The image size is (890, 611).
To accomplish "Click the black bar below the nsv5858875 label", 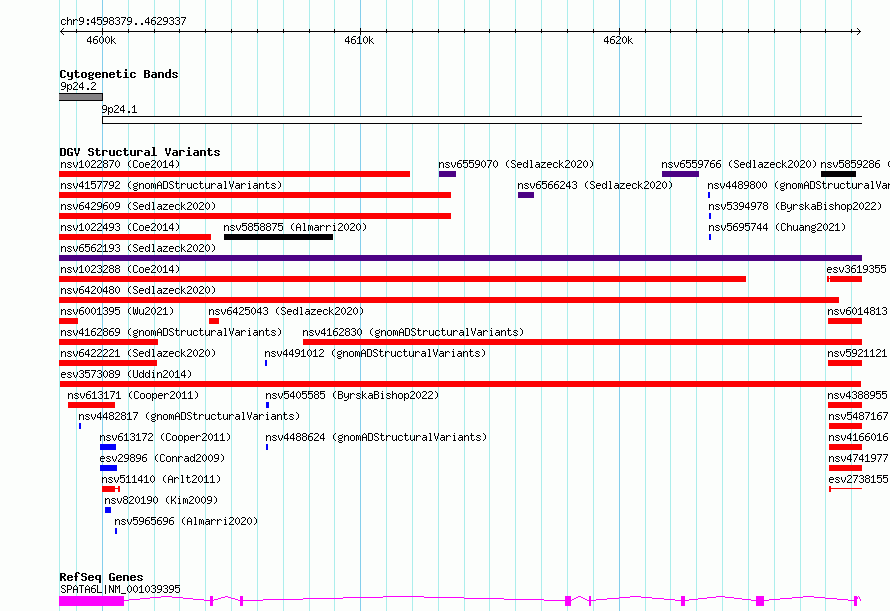I will pos(278,237).
